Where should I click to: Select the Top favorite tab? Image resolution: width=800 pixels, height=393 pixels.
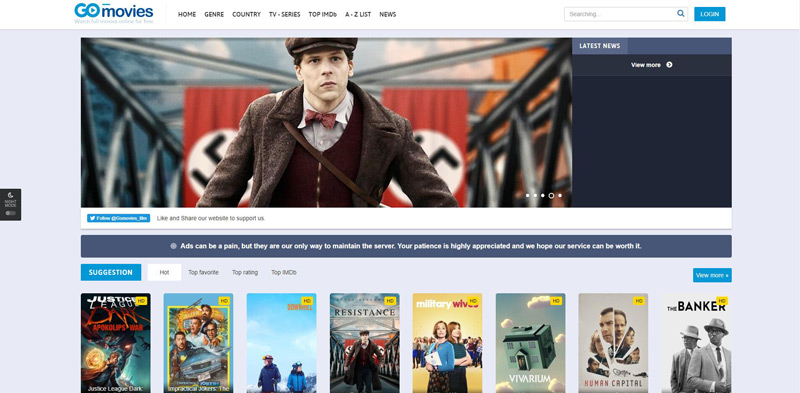pos(203,273)
